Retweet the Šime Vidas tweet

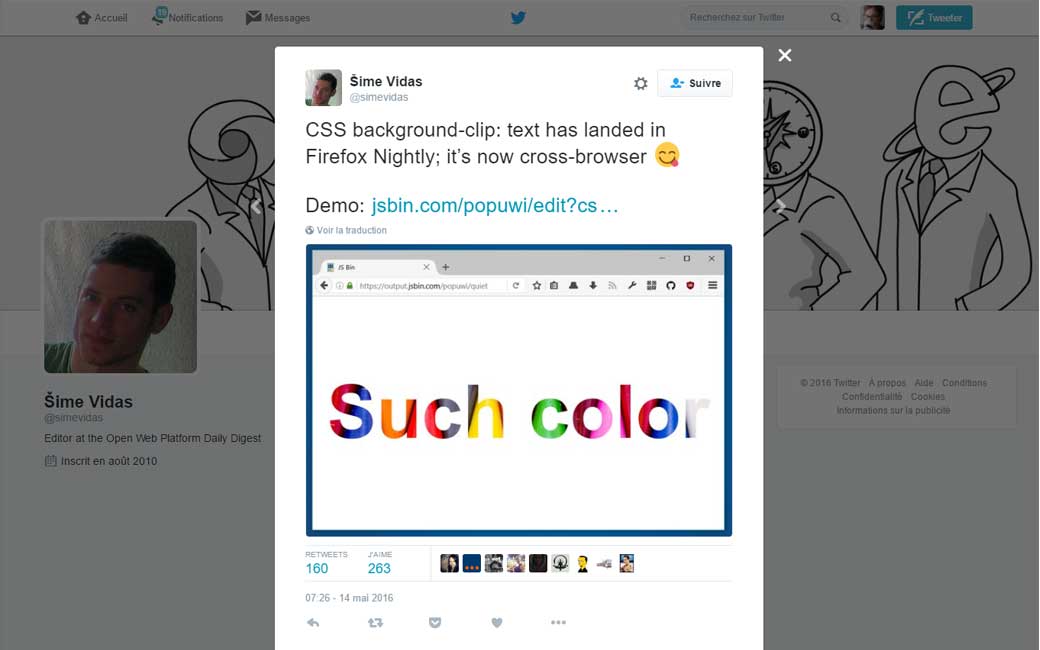[x=375, y=622]
